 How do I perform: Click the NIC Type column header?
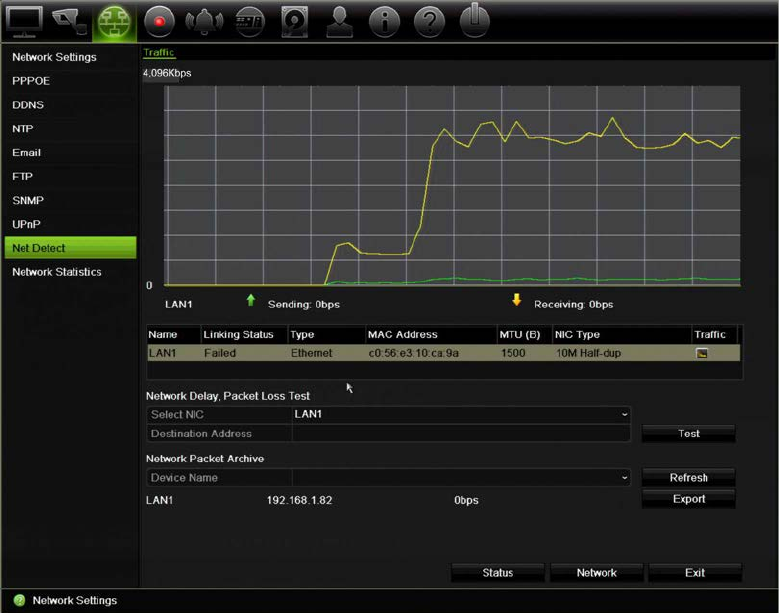577,334
